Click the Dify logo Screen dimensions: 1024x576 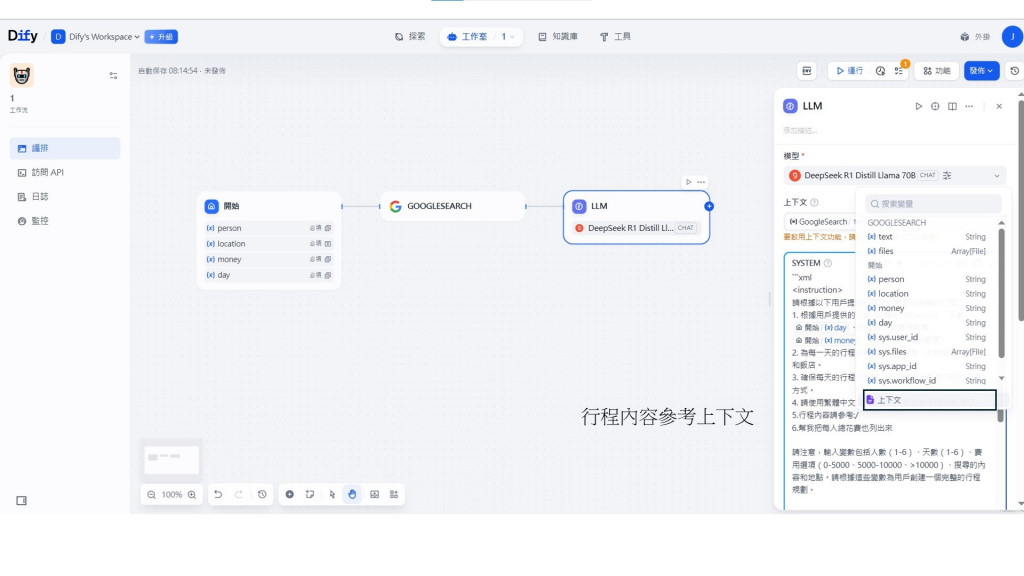coord(23,36)
